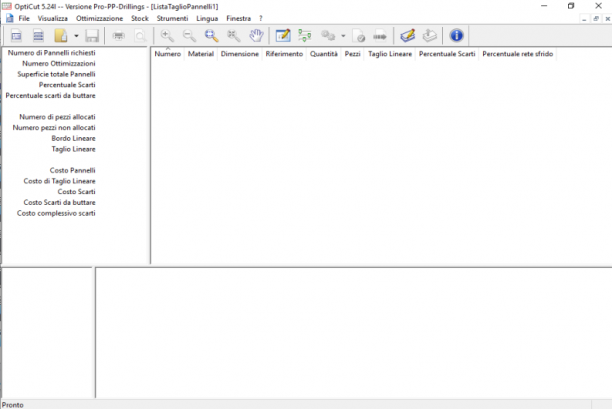Click the grey arrow export icon

pyautogui.click(x=380, y=36)
